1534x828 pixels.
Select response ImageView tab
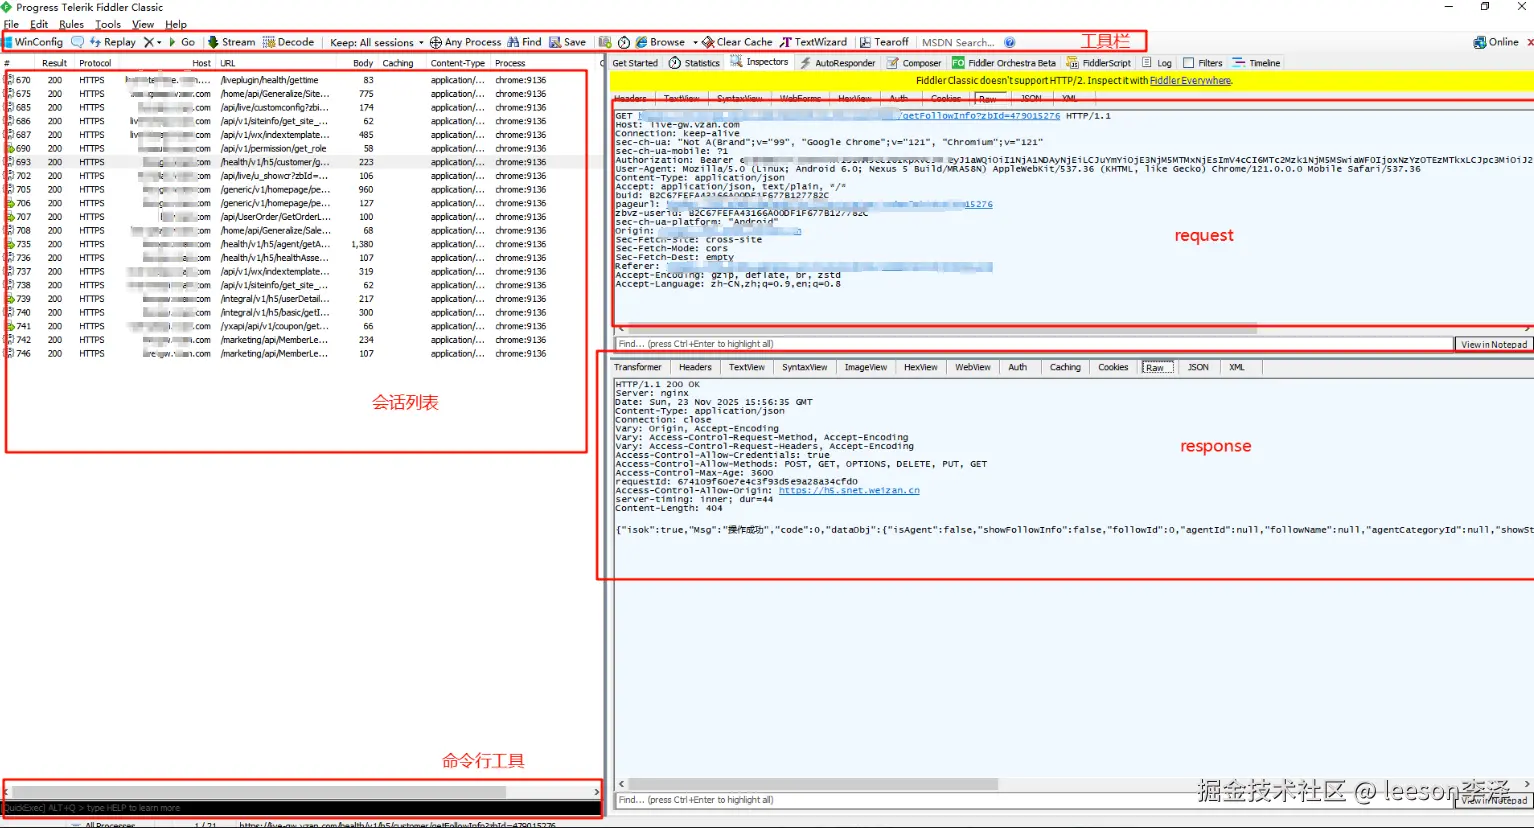(x=865, y=367)
